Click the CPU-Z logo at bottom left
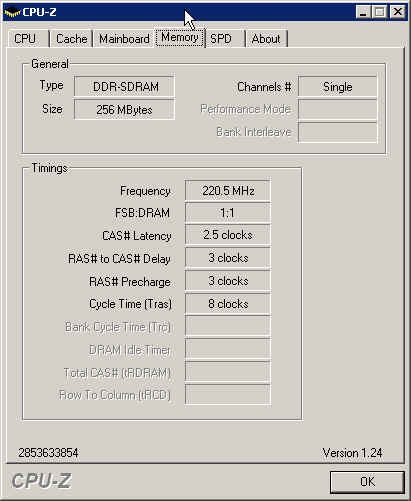This screenshot has height=501, width=411. (42, 481)
